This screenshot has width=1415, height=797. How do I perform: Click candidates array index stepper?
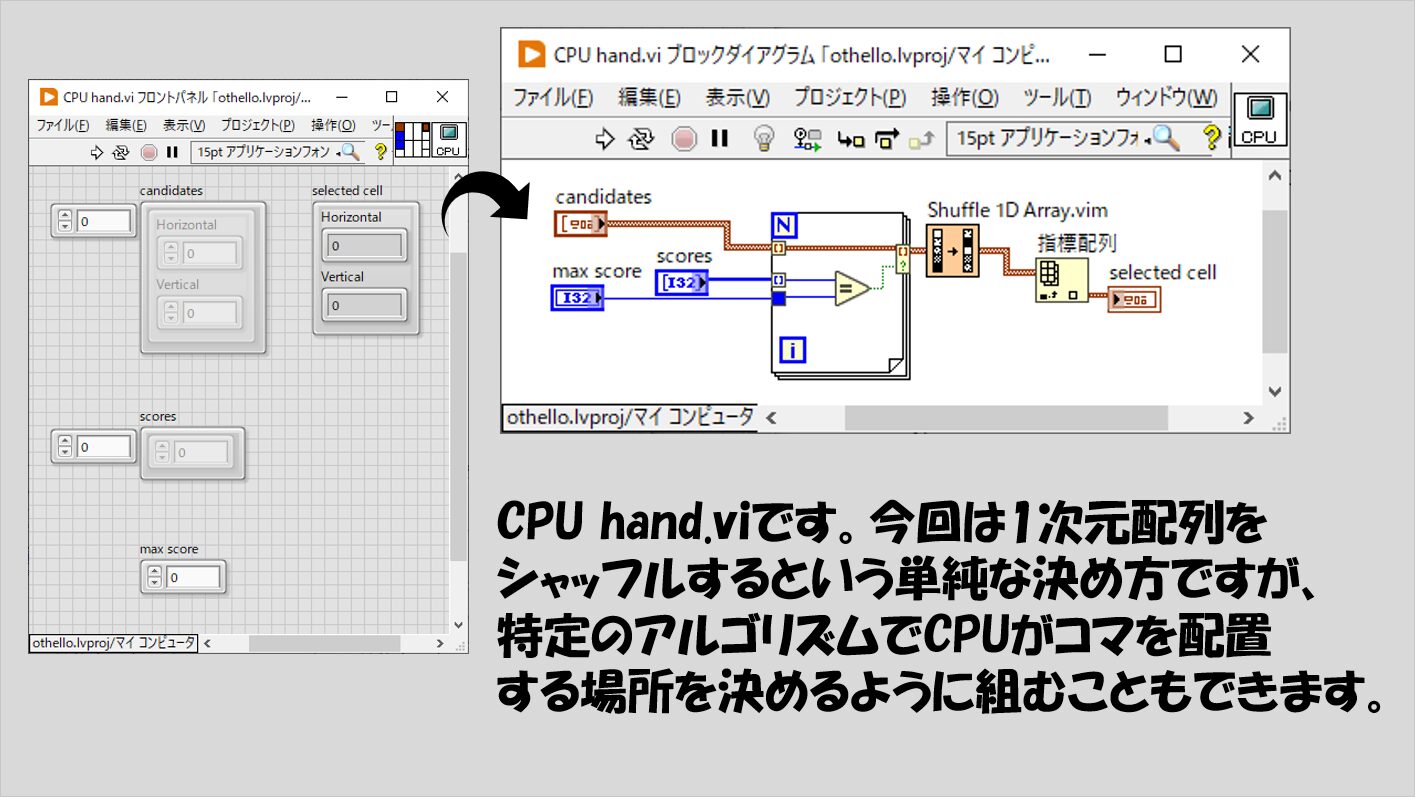[x=65, y=221]
